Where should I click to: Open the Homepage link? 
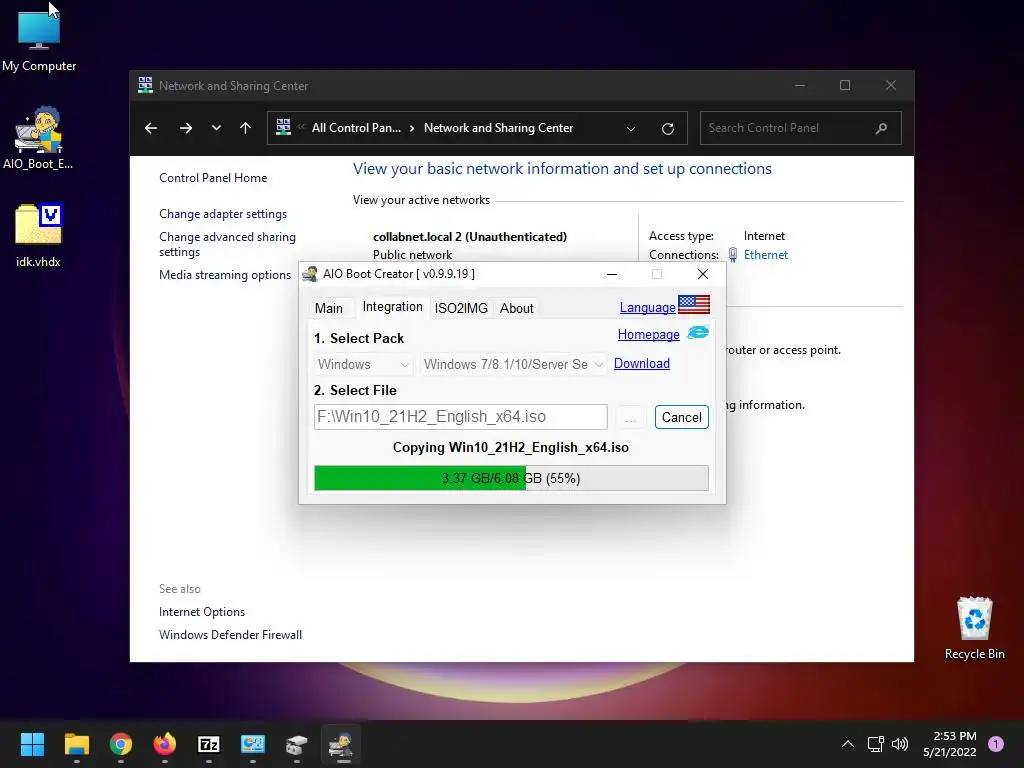[648, 334]
